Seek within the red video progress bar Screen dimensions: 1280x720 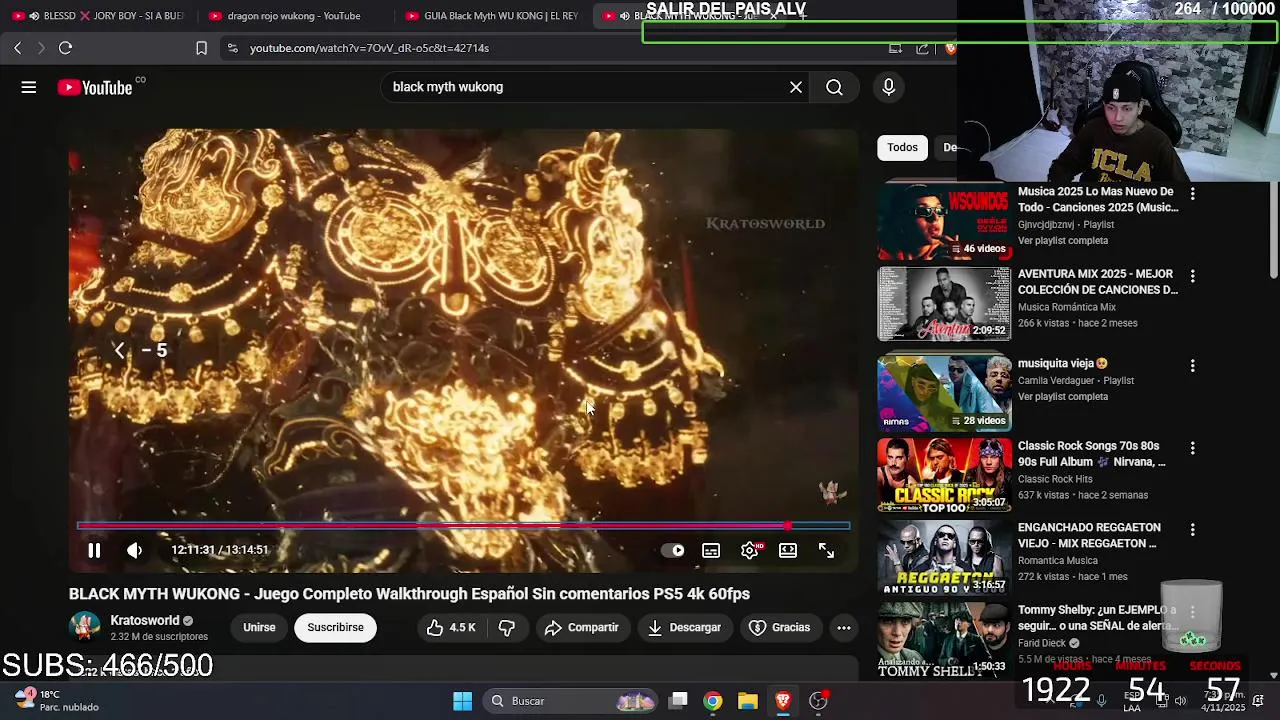point(463,525)
